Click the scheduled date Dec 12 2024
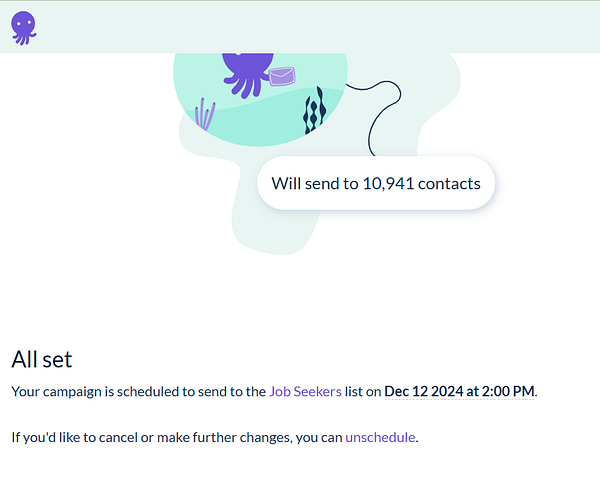Viewport: 600px width, 487px height. (424, 391)
